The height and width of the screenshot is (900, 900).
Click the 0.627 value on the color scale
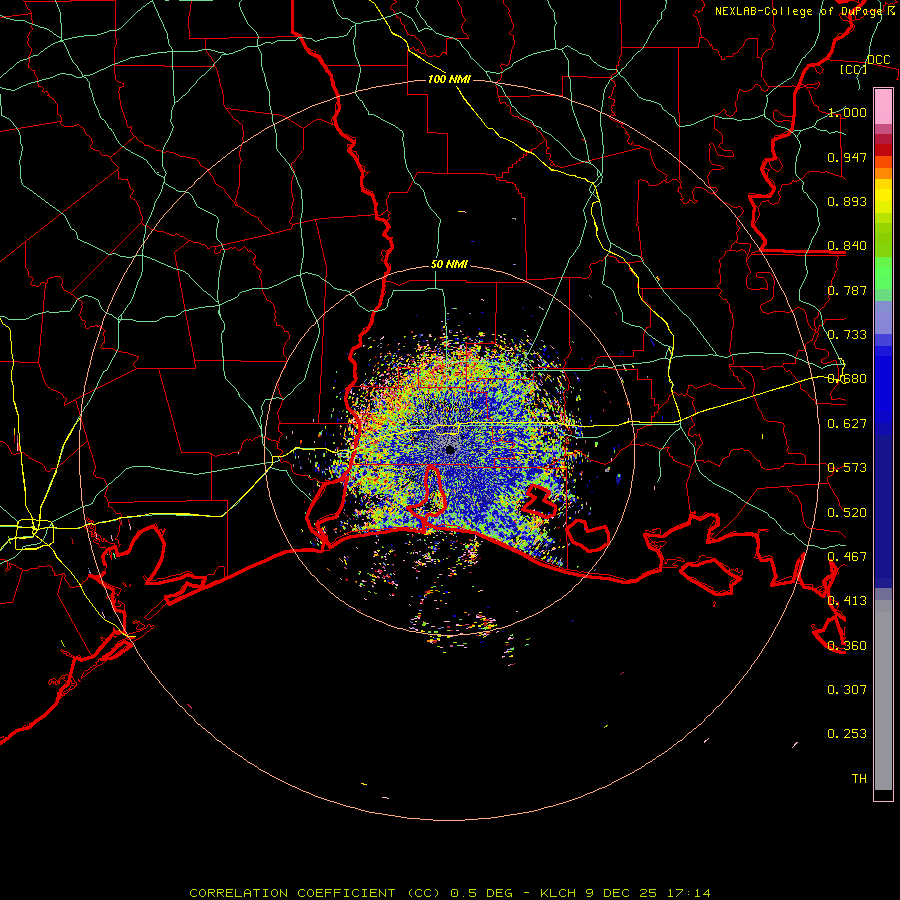(847, 424)
